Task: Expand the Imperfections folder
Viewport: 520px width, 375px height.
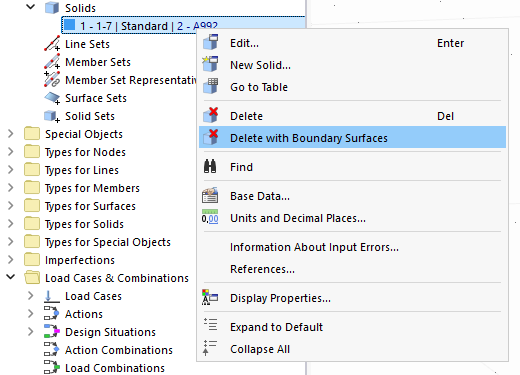Action: (x=11, y=260)
